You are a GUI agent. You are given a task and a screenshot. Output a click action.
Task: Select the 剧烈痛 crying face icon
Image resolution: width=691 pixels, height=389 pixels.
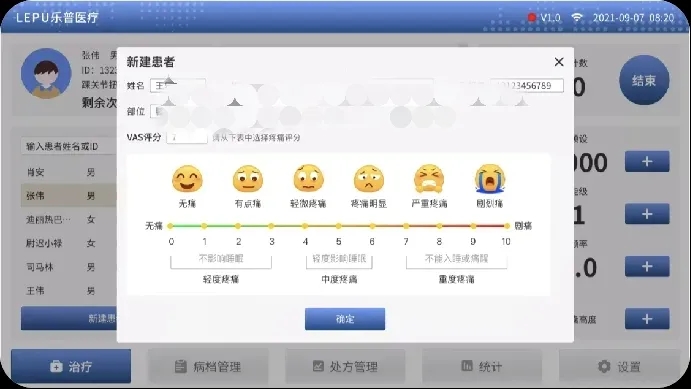pos(490,179)
